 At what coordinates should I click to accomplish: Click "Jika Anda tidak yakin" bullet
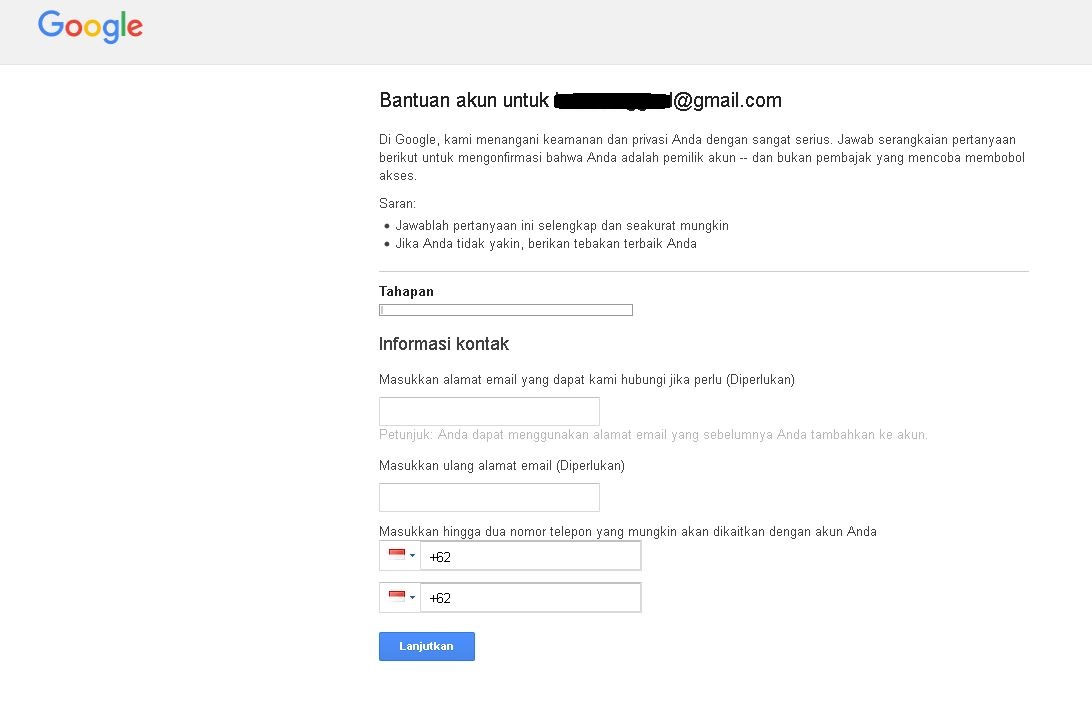pyautogui.click(x=546, y=244)
